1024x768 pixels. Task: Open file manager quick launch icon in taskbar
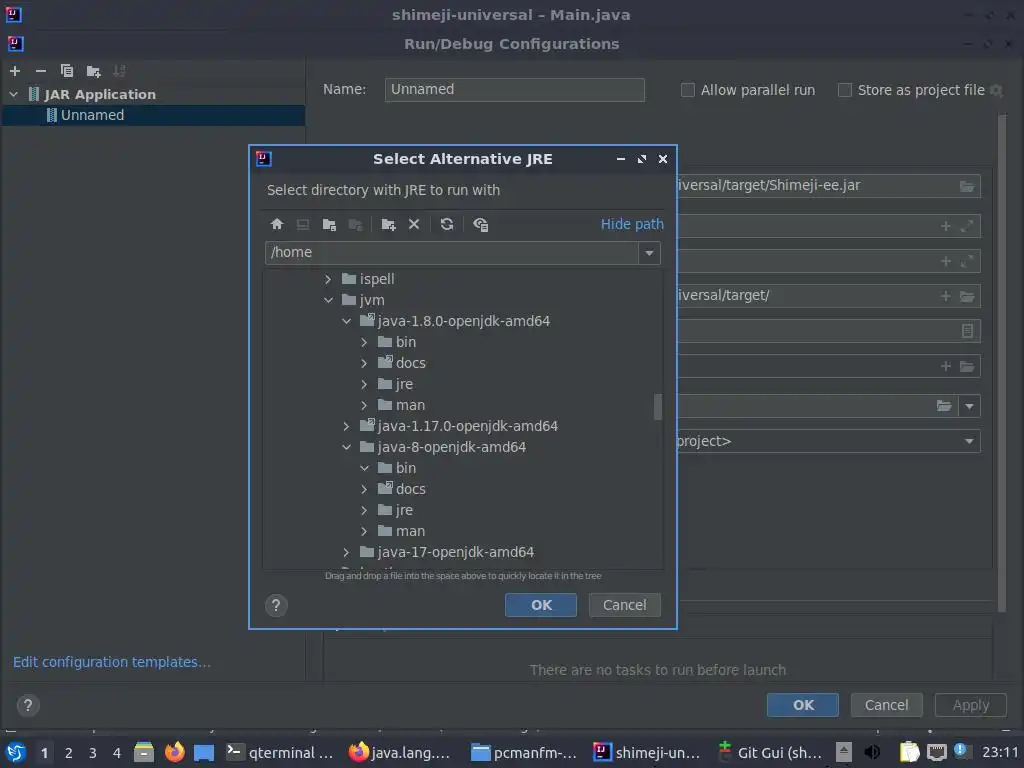[x=144, y=752]
